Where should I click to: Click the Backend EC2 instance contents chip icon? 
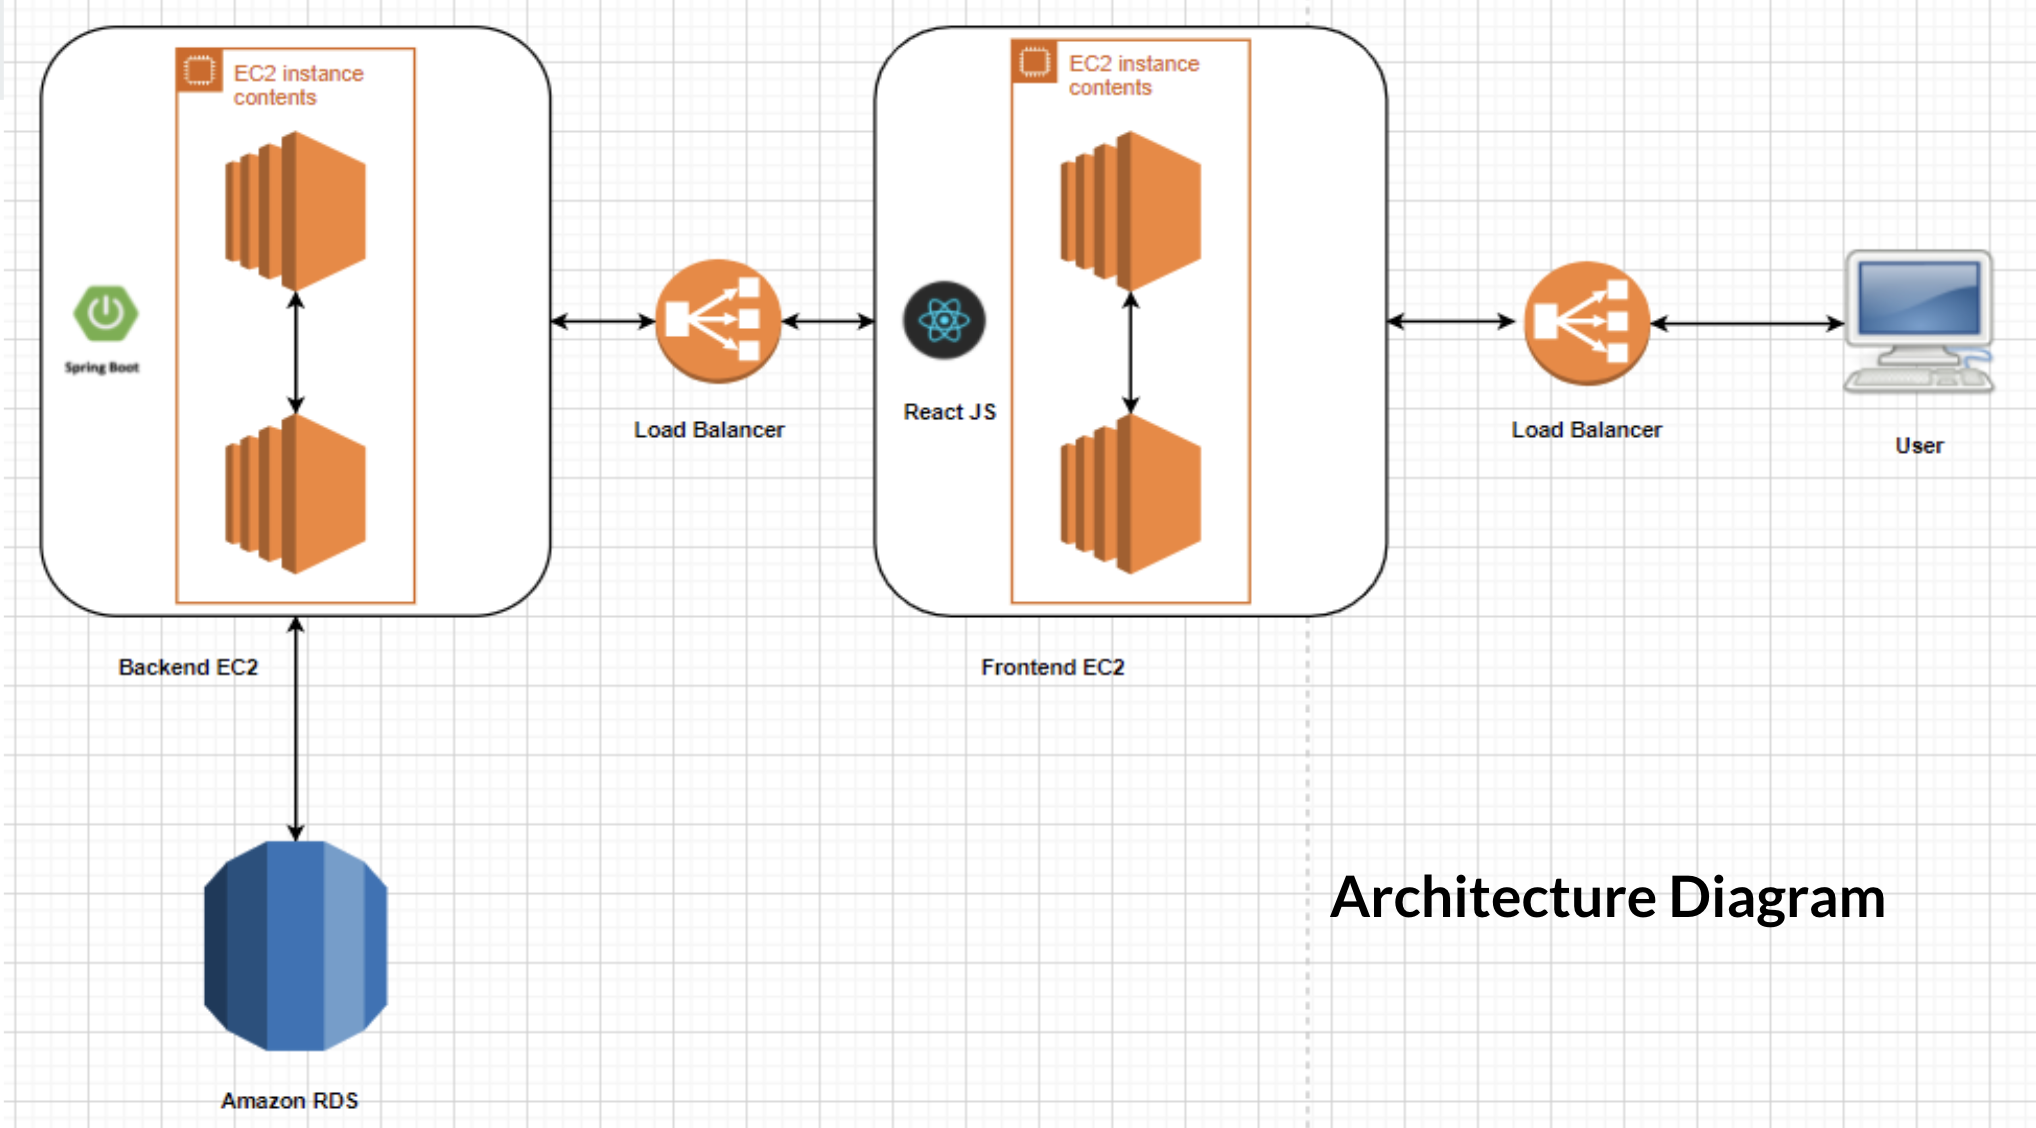(199, 70)
